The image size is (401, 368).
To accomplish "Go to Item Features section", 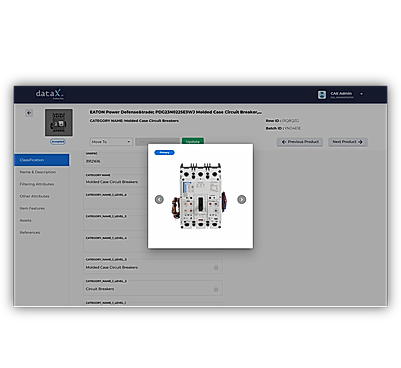I will pyautogui.click(x=32, y=208).
